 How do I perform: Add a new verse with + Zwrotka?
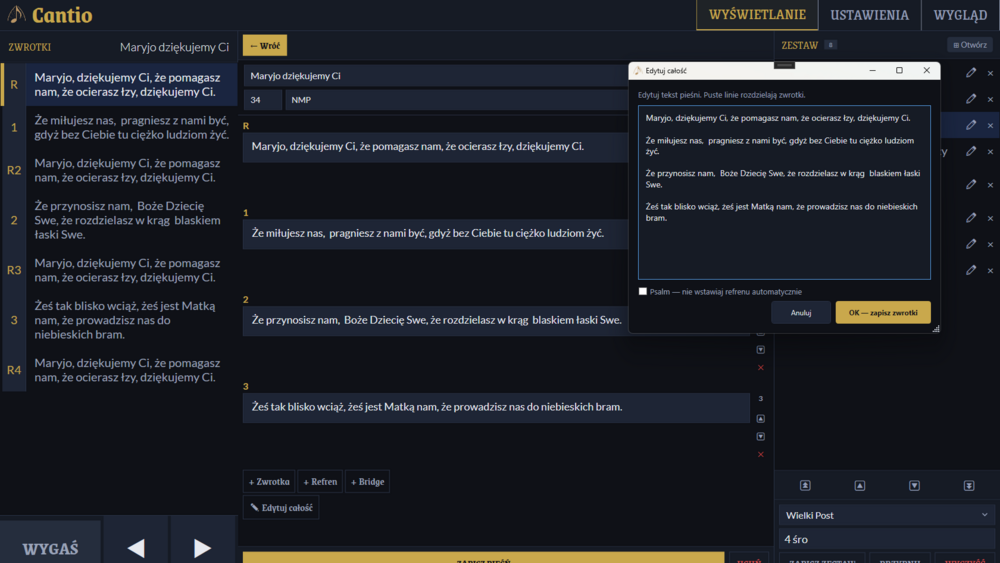[x=269, y=481]
